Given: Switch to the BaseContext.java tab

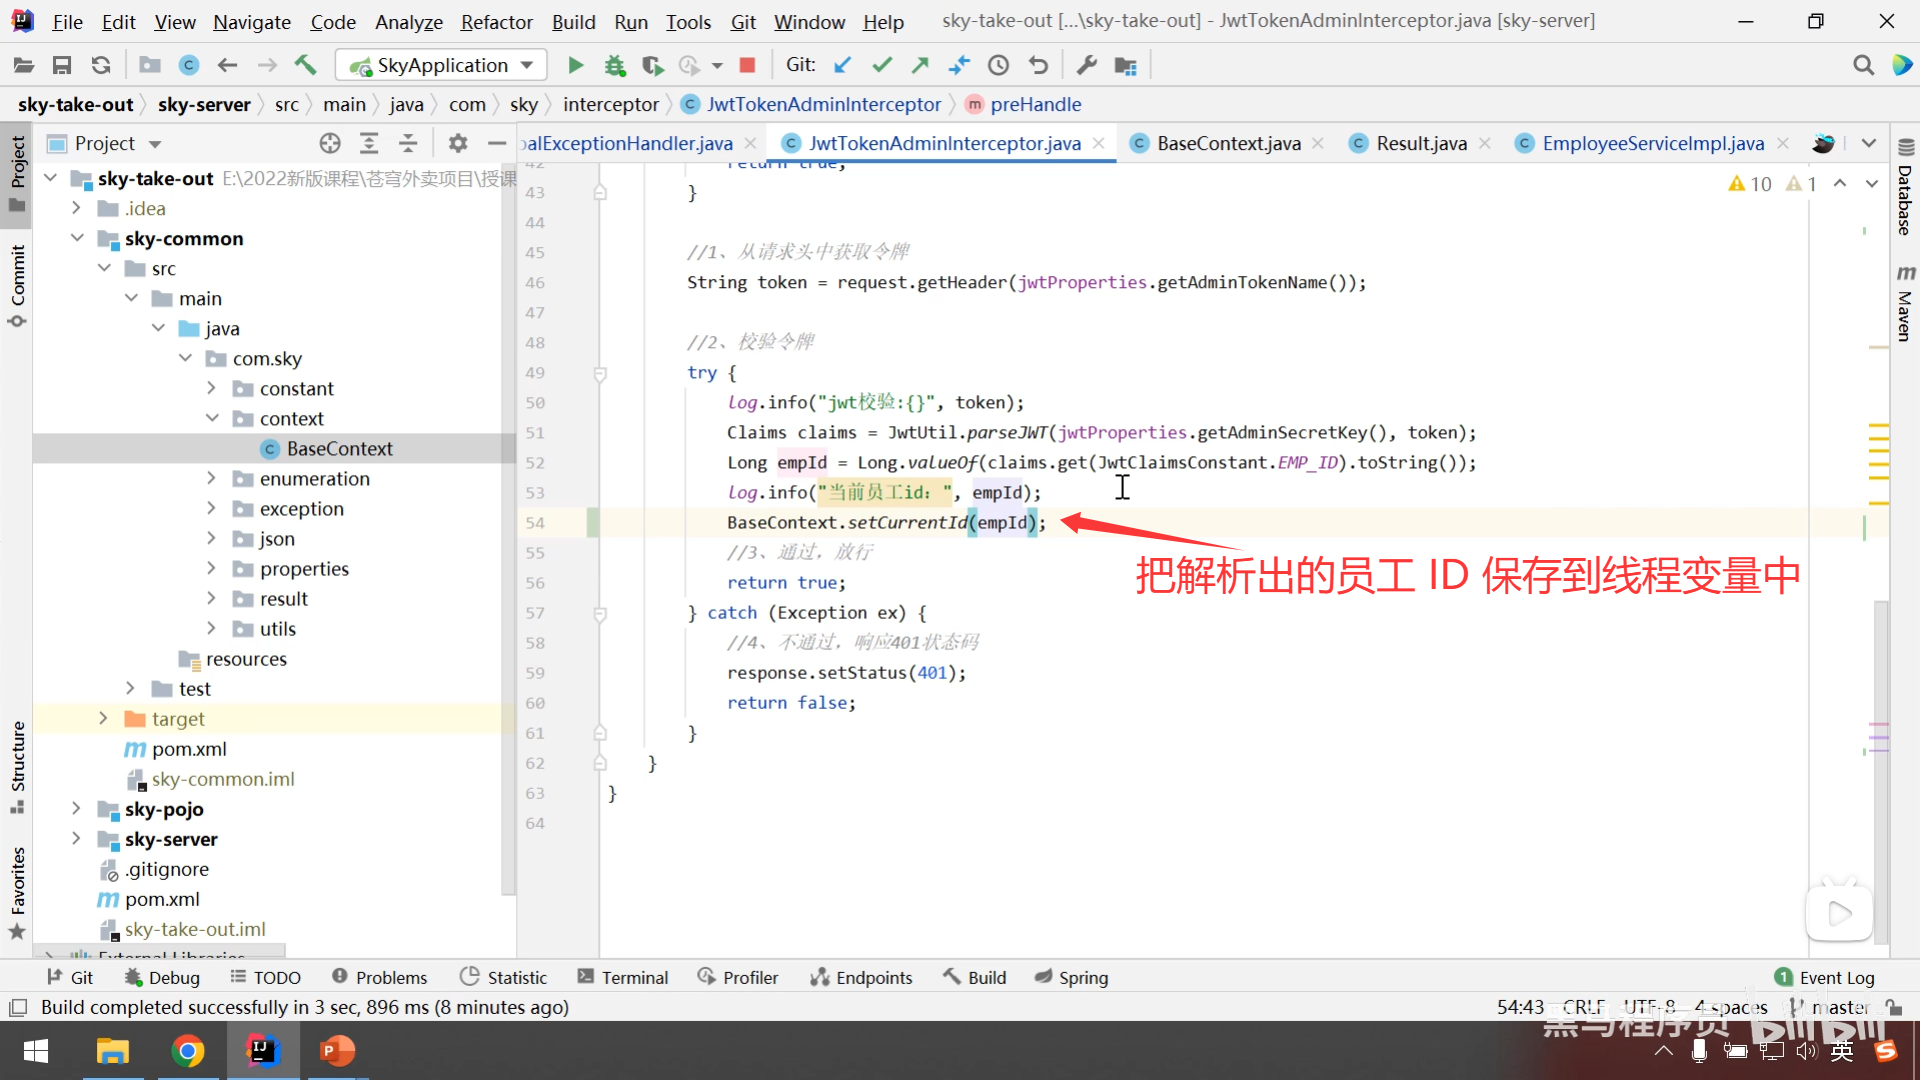Looking at the screenshot, I should point(1228,143).
